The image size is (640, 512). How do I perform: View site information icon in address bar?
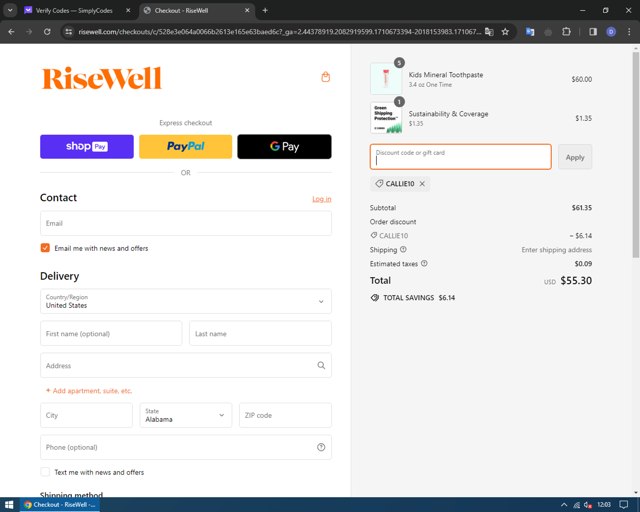pyautogui.click(x=69, y=31)
